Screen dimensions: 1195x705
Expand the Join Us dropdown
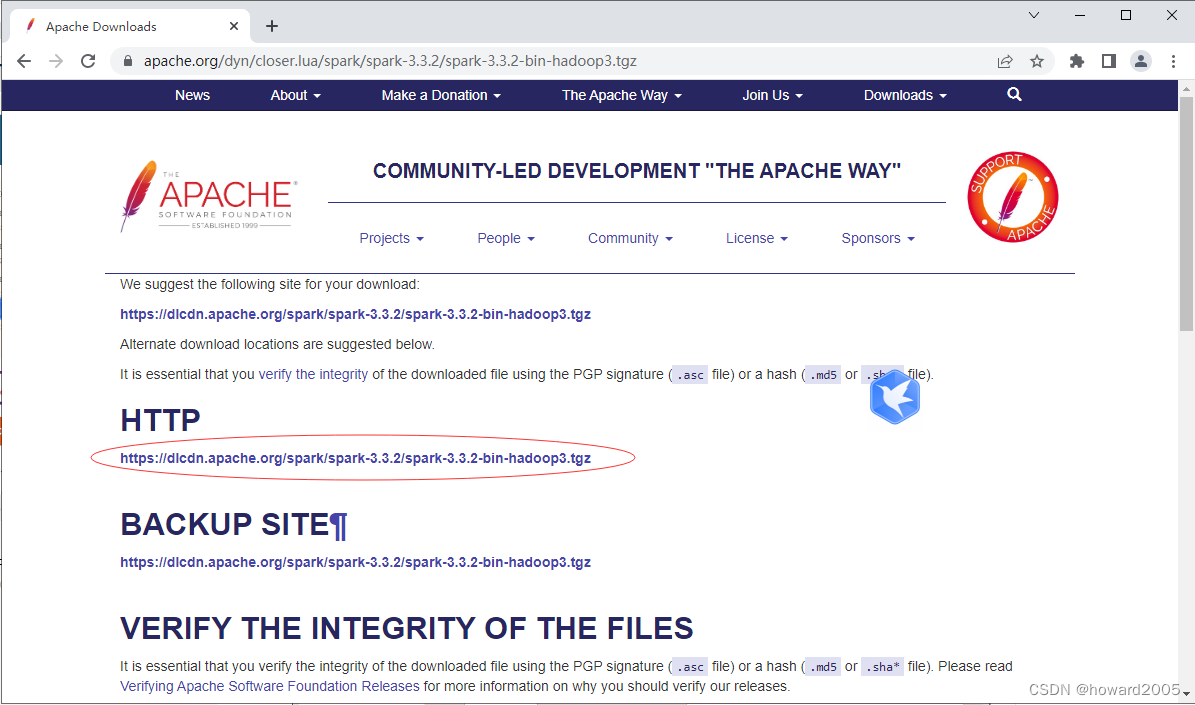(x=773, y=95)
